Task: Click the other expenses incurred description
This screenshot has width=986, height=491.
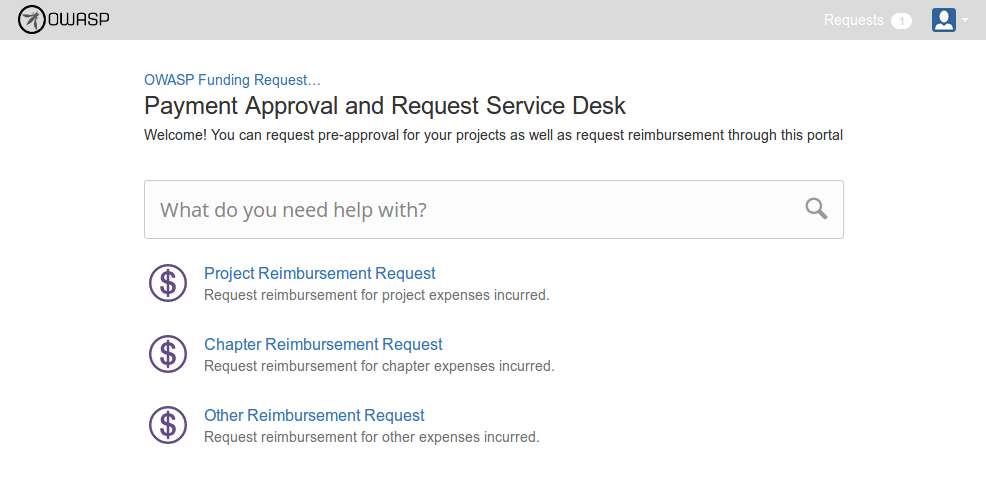Action: click(x=371, y=438)
